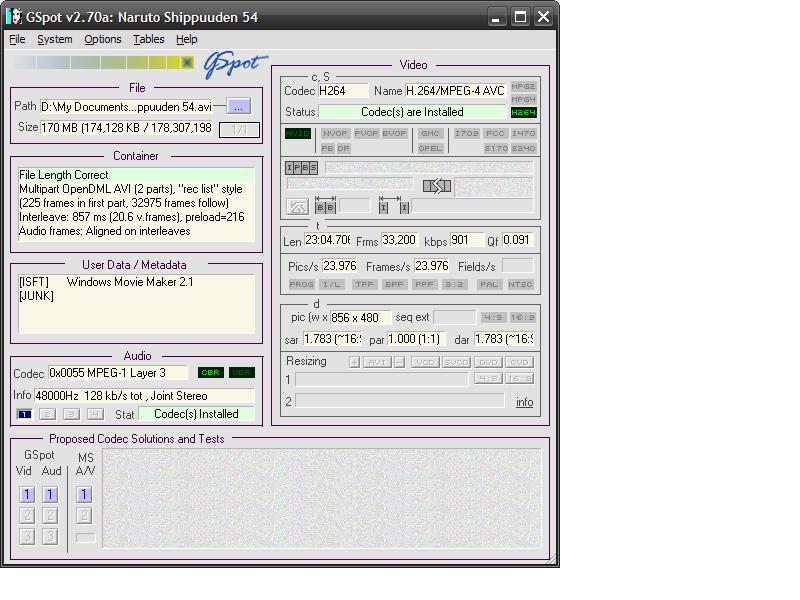Click the Path field showing ppuuden 54.avi
This screenshot has height=600, width=800.
126,107
